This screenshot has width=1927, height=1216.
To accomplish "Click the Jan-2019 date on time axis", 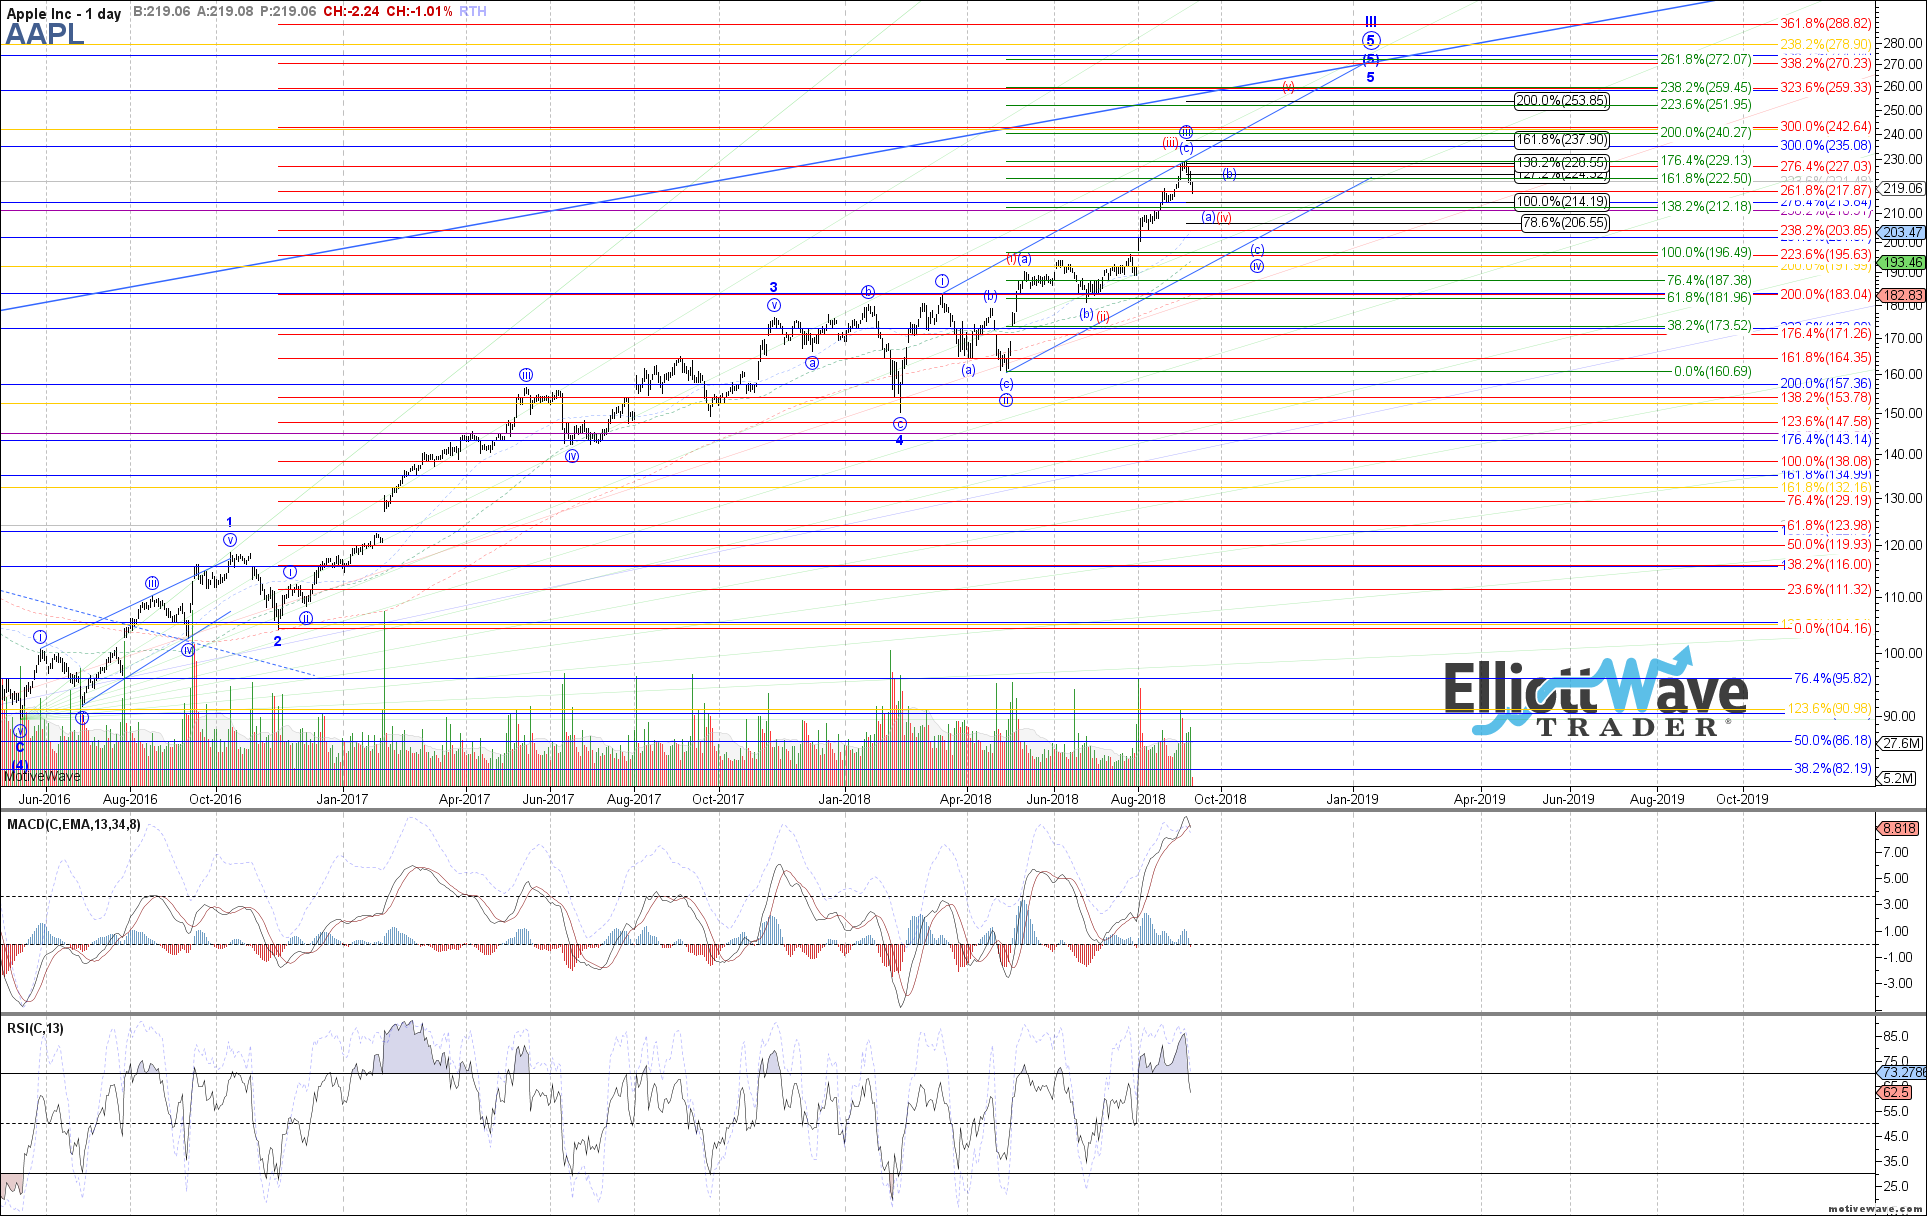I will tap(1352, 799).
